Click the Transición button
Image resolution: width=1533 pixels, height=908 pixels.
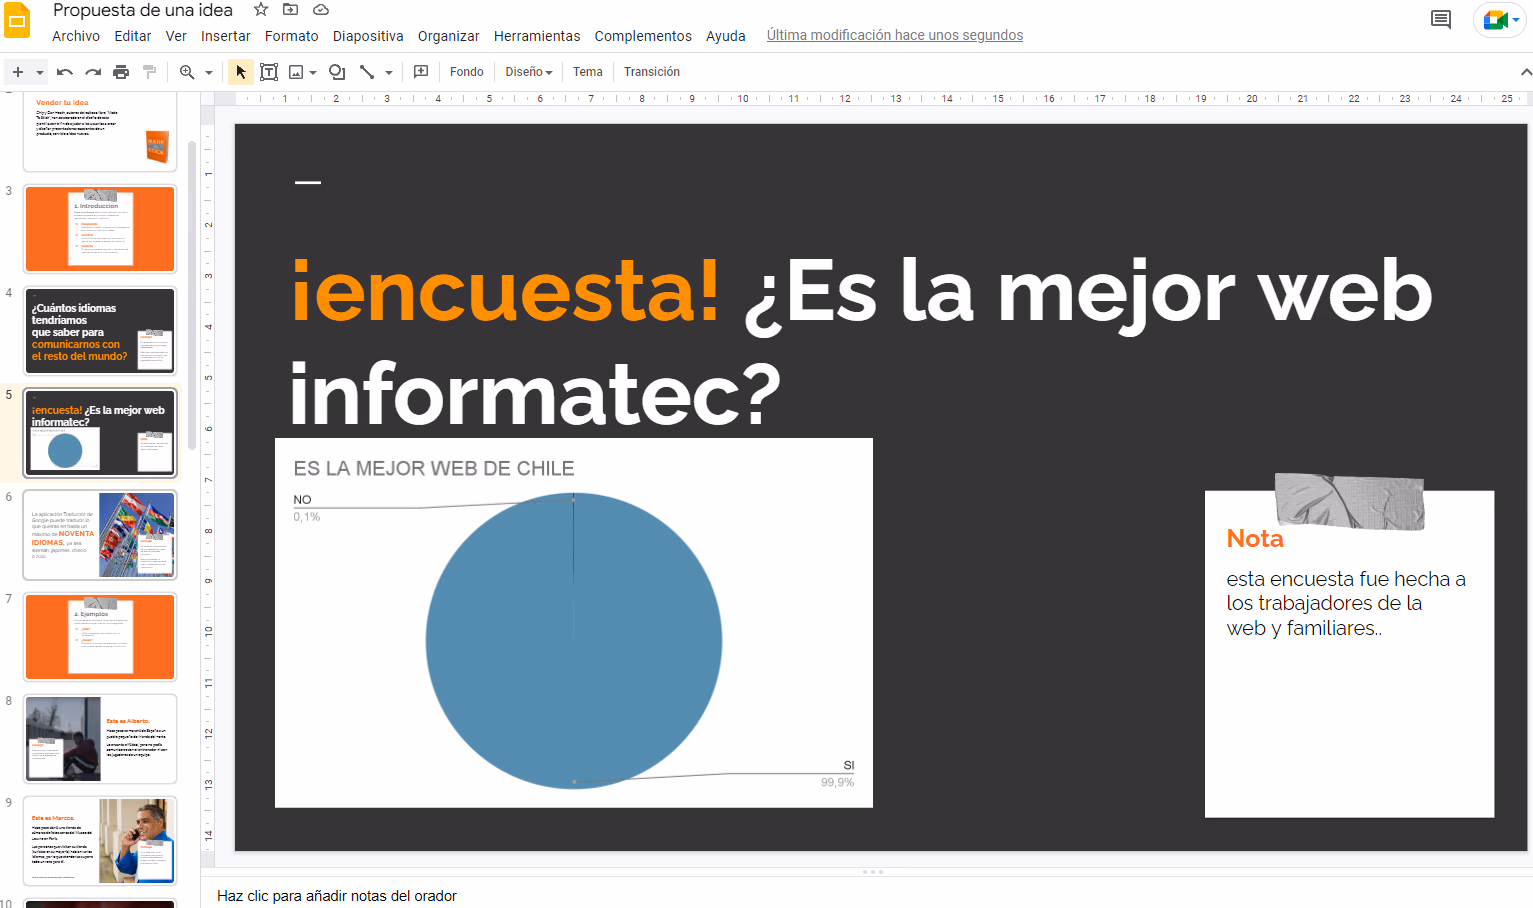[652, 72]
